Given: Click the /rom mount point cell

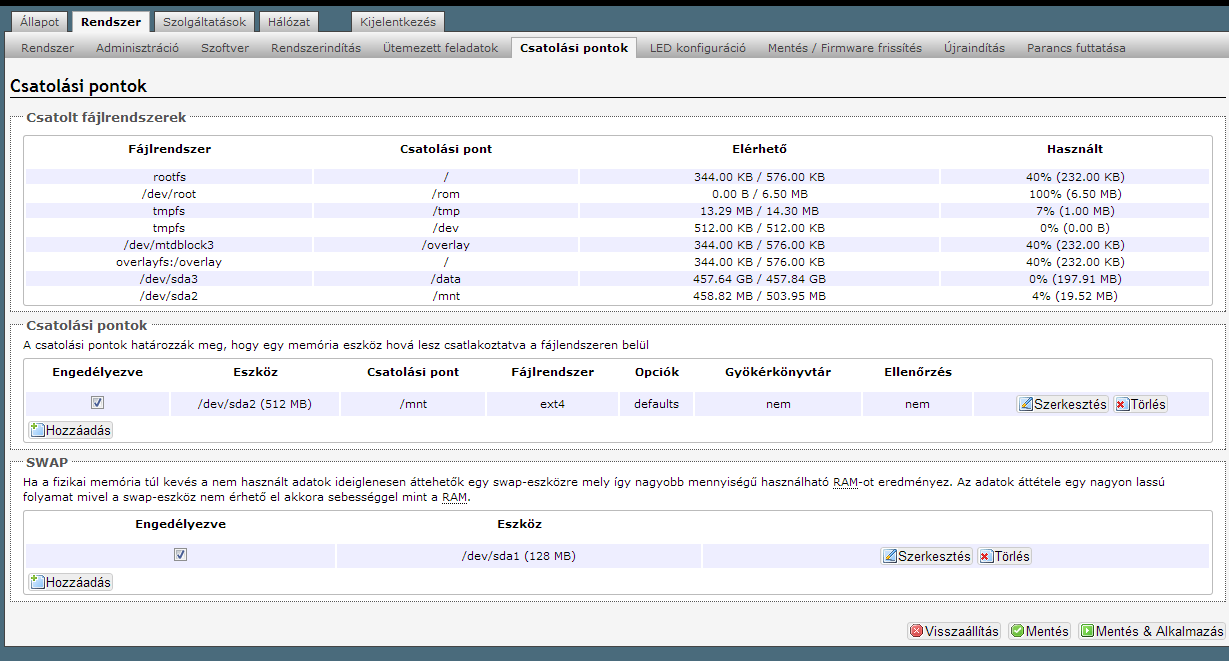Looking at the screenshot, I should point(446,194).
